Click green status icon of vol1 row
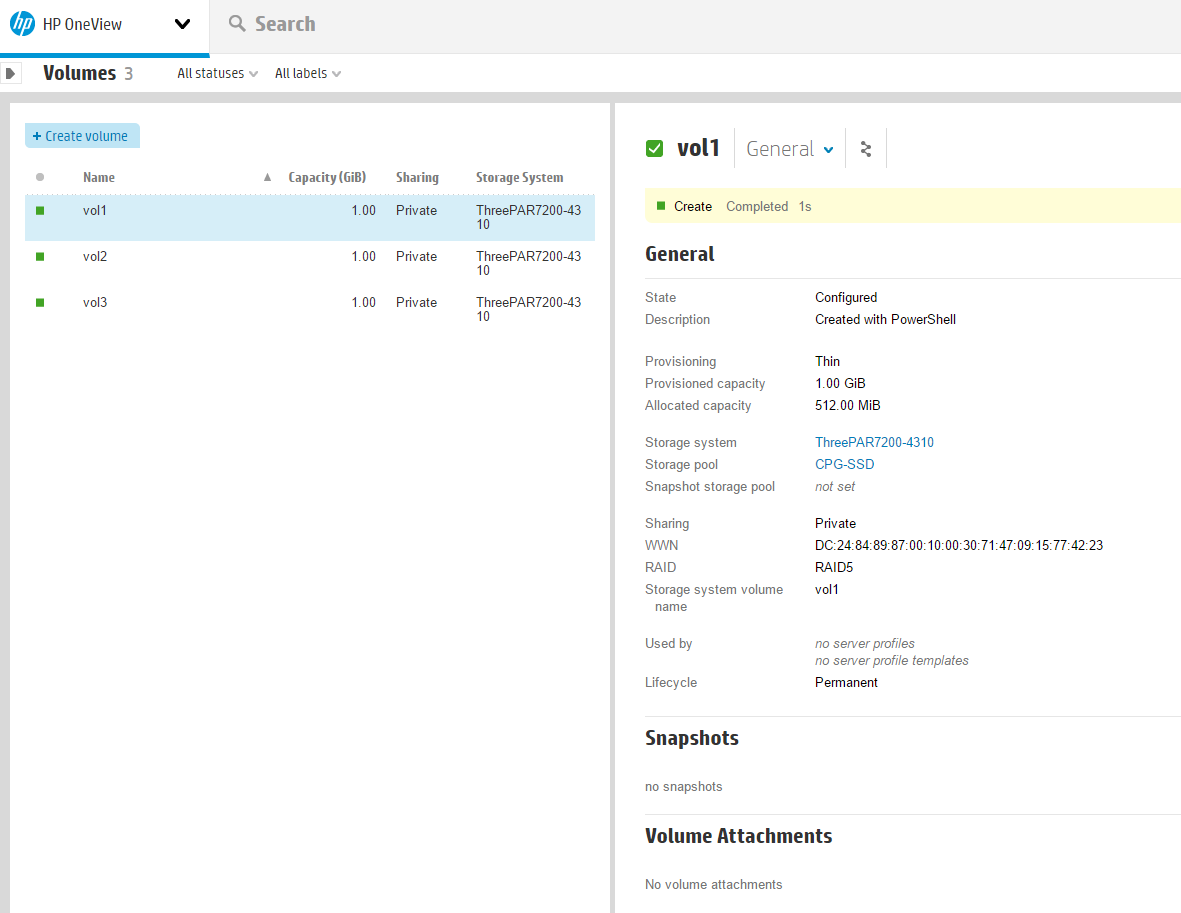1181x913 pixels. (x=40, y=211)
